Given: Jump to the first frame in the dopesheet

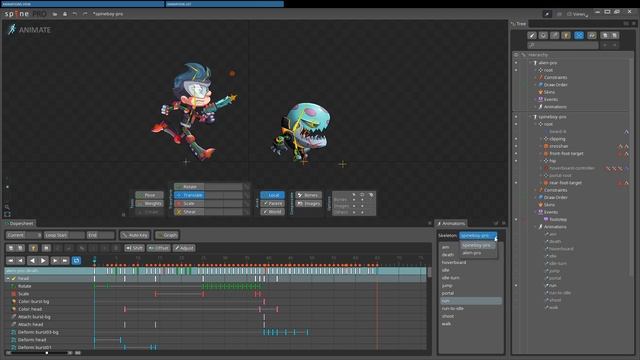Looking at the screenshot, I should tap(11, 260).
